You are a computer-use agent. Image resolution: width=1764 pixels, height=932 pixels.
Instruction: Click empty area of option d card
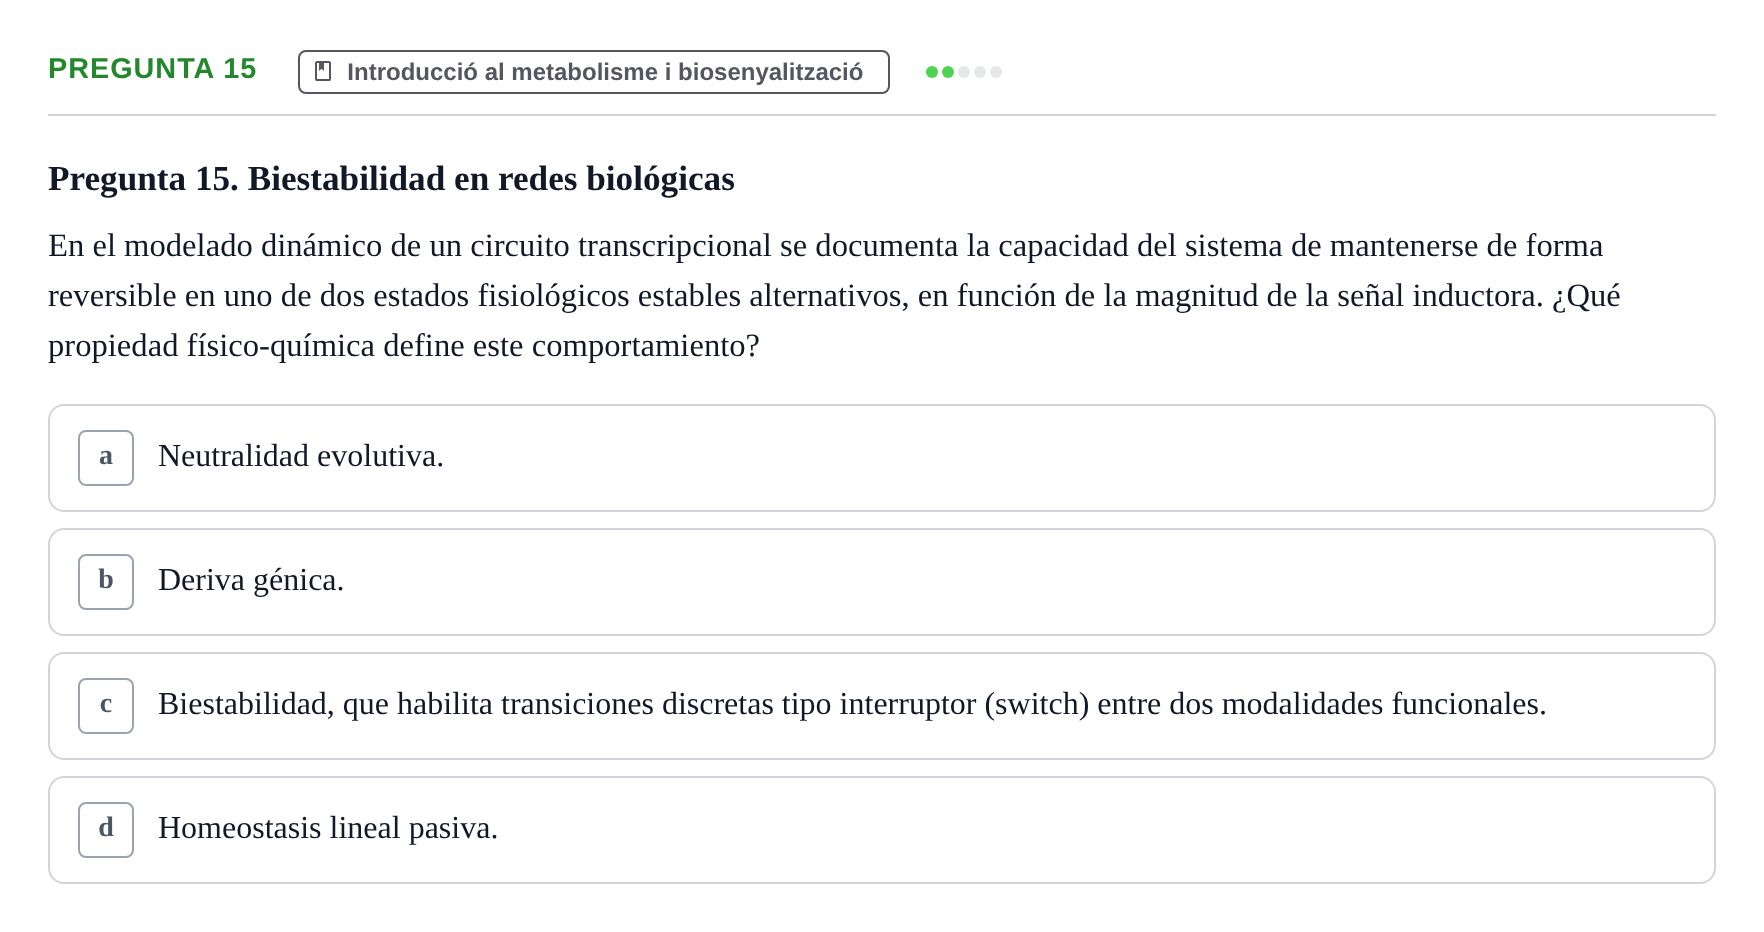[1100, 830]
